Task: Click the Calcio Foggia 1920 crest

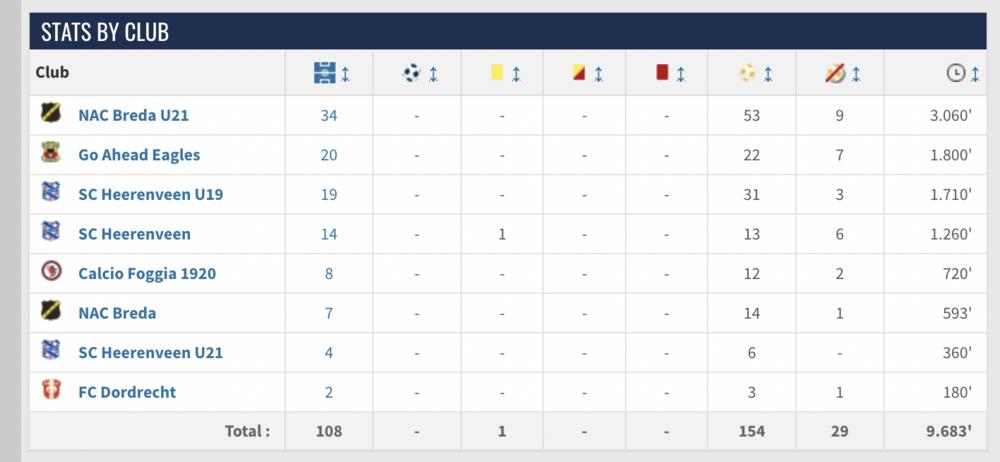Action: click(49, 272)
